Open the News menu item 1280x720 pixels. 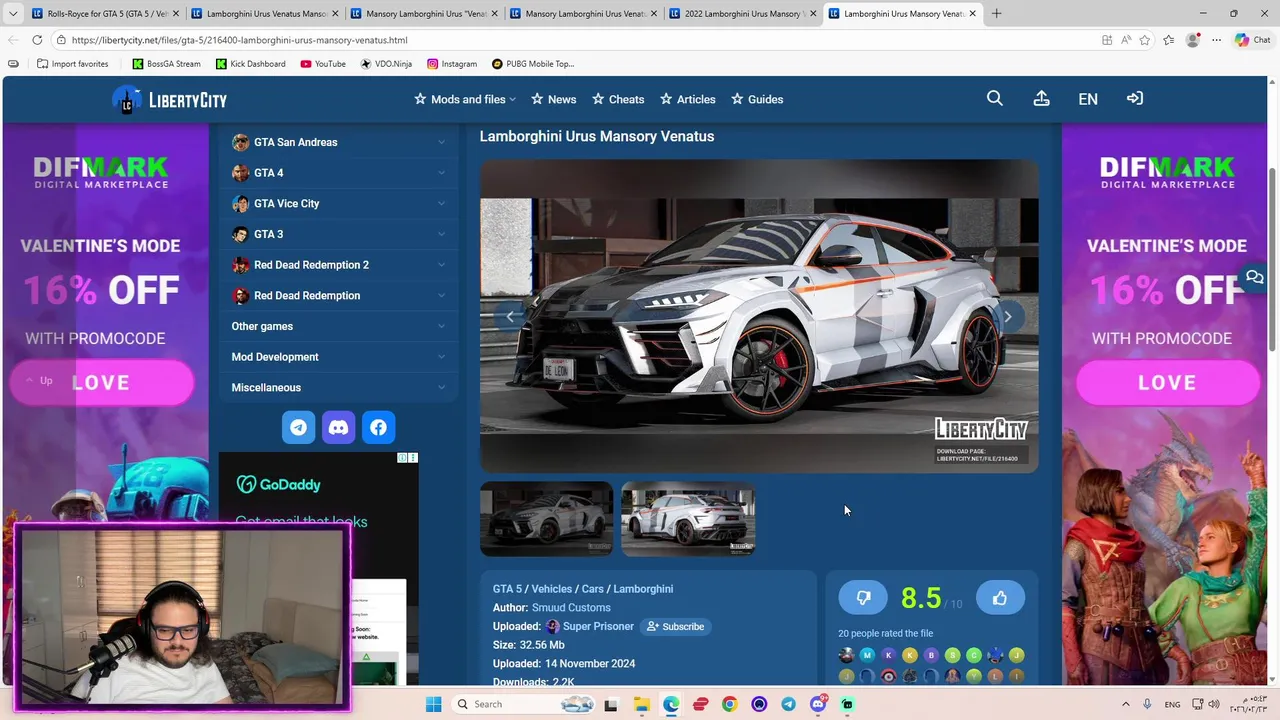(554, 99)
